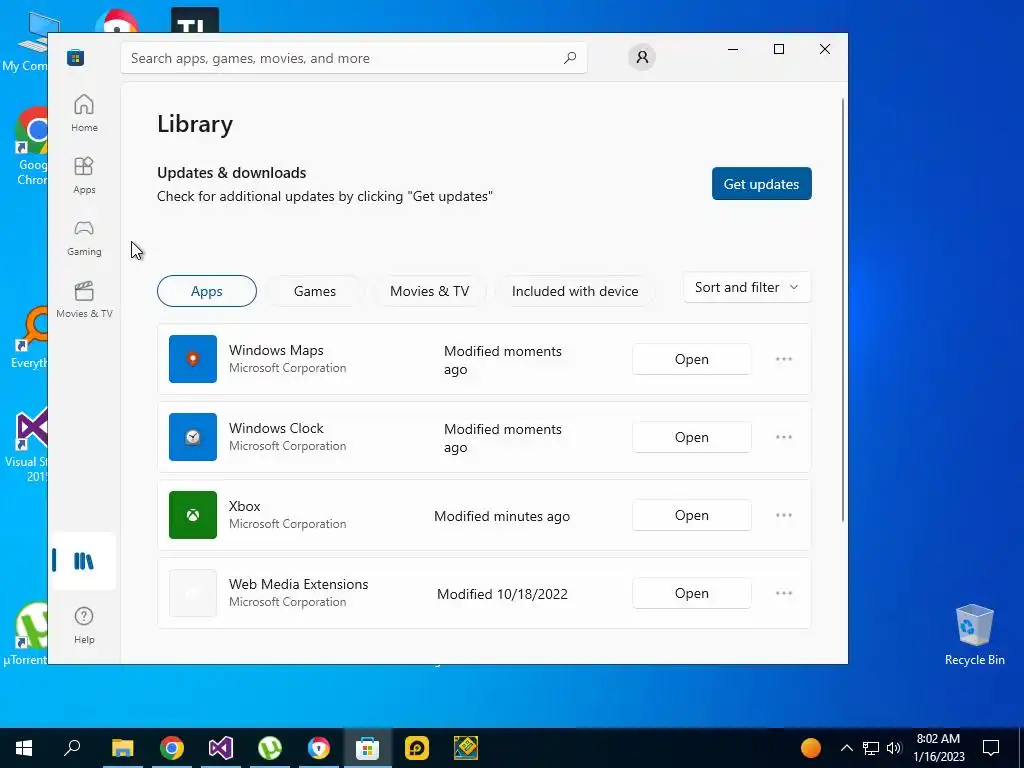Open the yellow map-like taskbar app
This screenshot has width=1024, height=768.
[466, 748]
